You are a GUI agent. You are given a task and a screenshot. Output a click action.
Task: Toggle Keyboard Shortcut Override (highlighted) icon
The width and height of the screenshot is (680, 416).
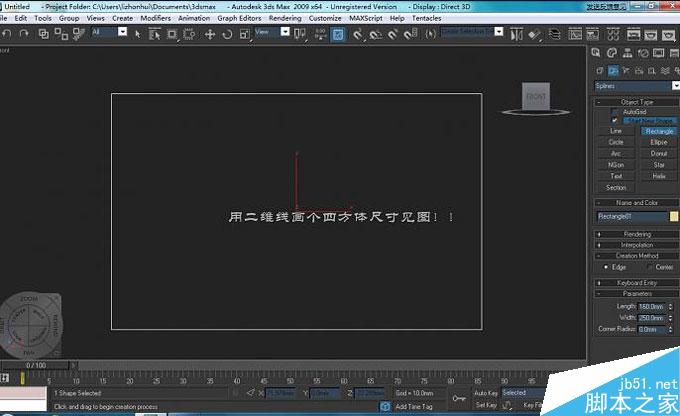[x=338, y=35]
